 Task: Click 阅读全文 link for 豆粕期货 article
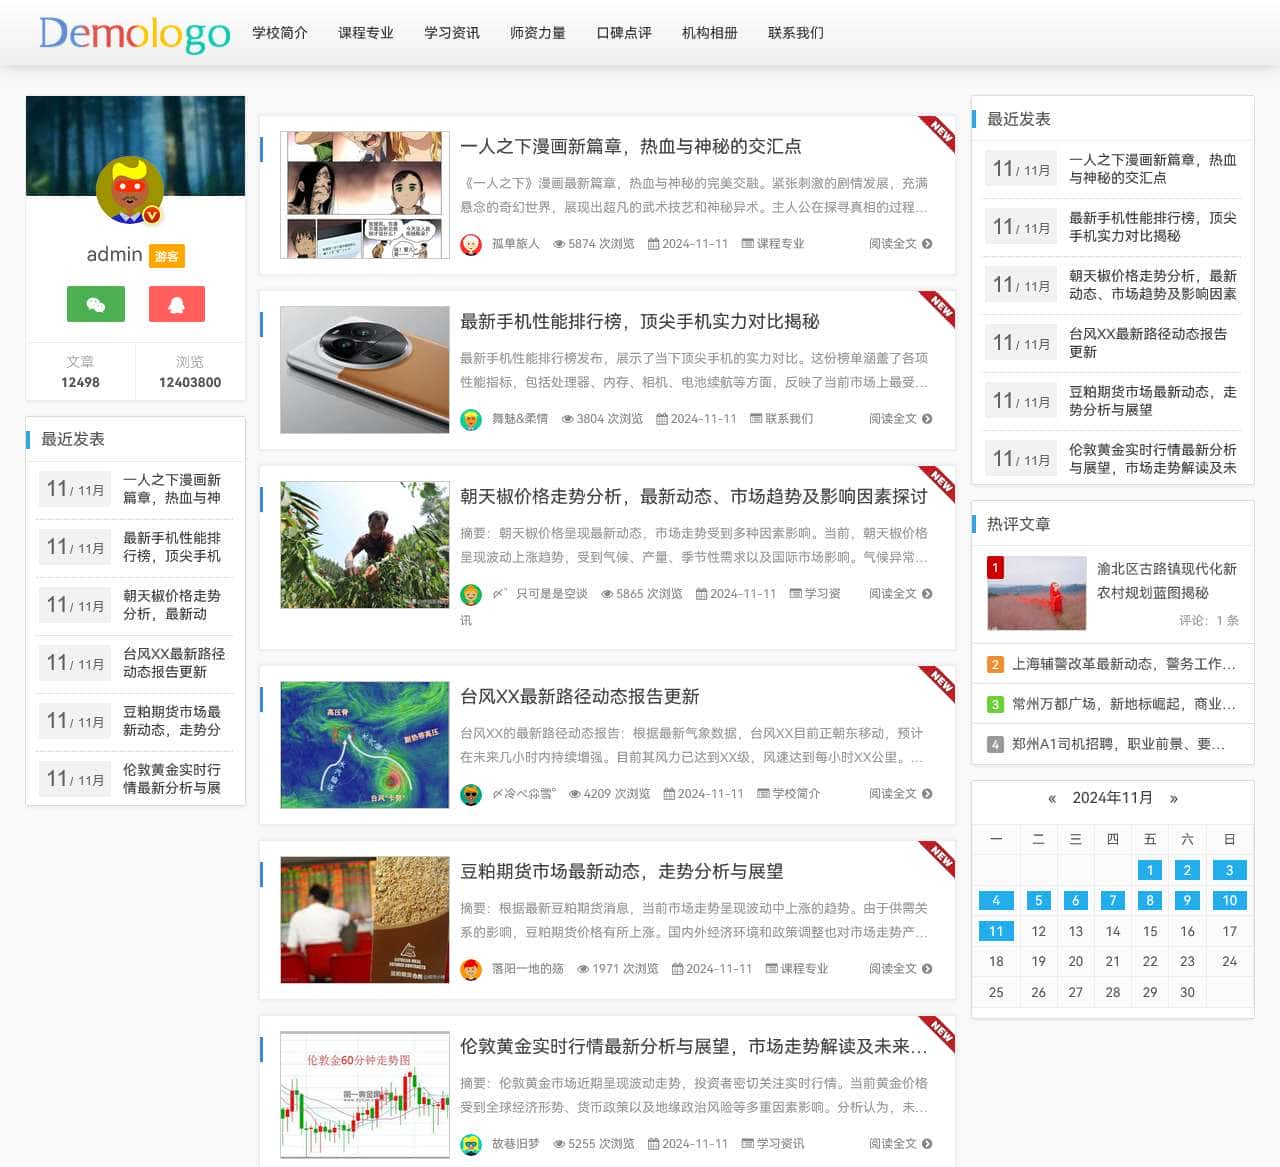[x=892, y=969]
